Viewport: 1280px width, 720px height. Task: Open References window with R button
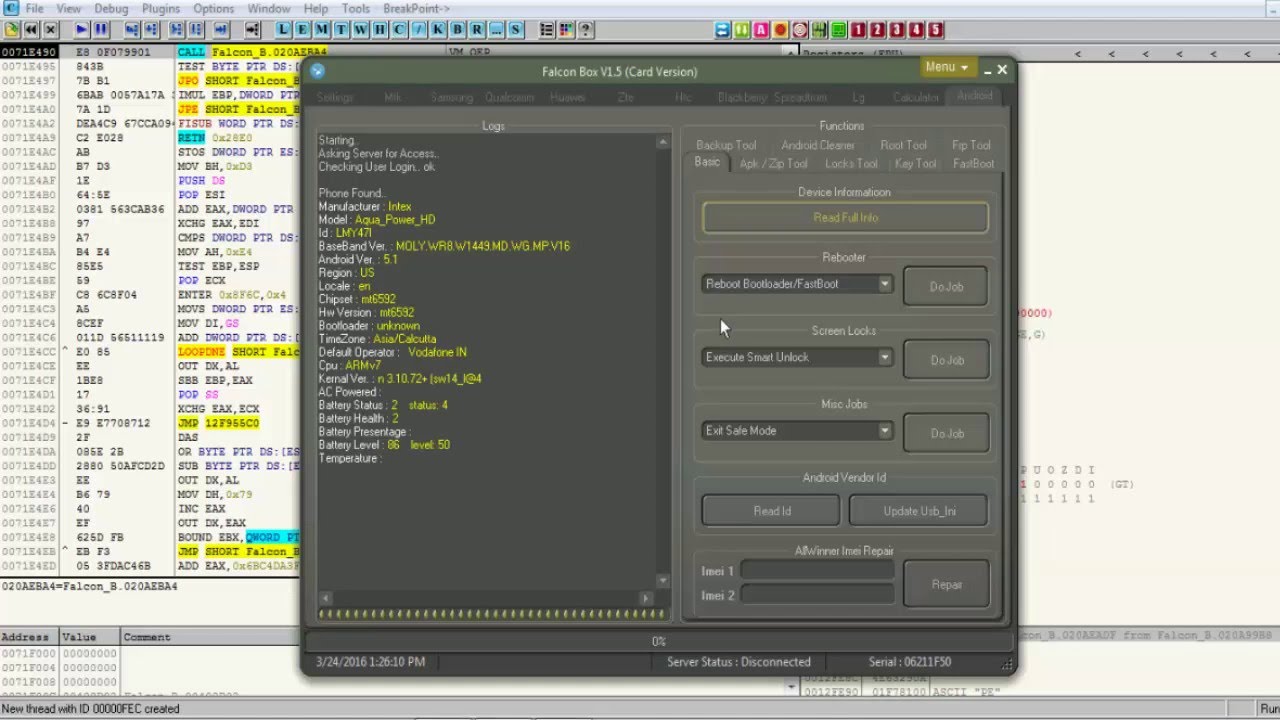[x=477, y=29]
